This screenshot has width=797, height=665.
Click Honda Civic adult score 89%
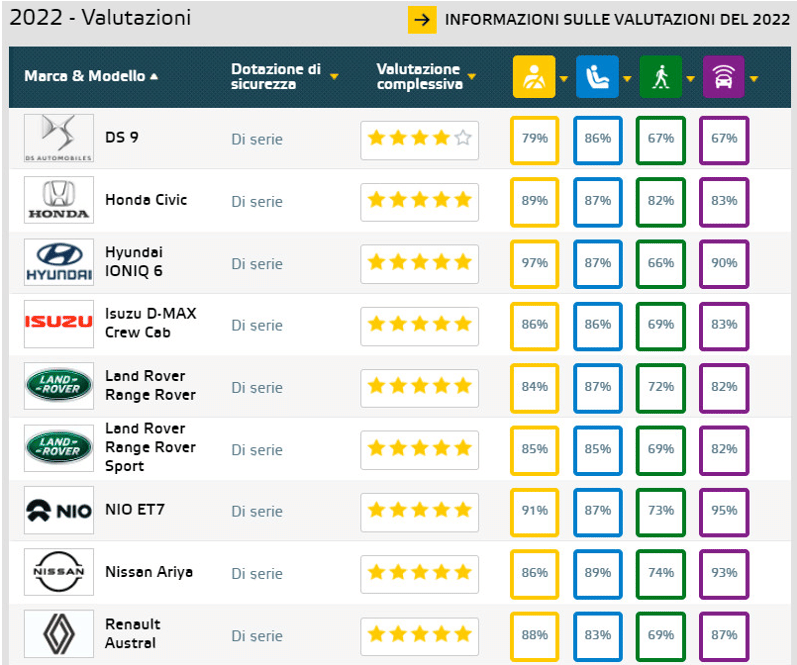(x=535, y=202)
